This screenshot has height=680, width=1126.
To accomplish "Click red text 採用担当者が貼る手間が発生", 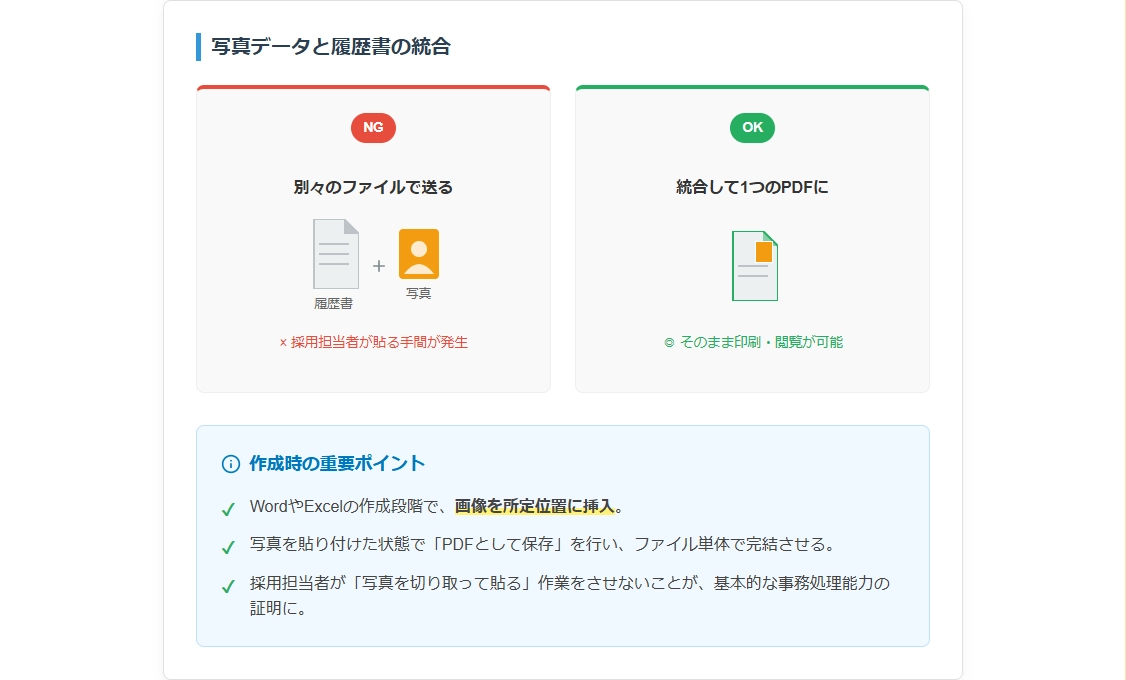I will 379,343.
